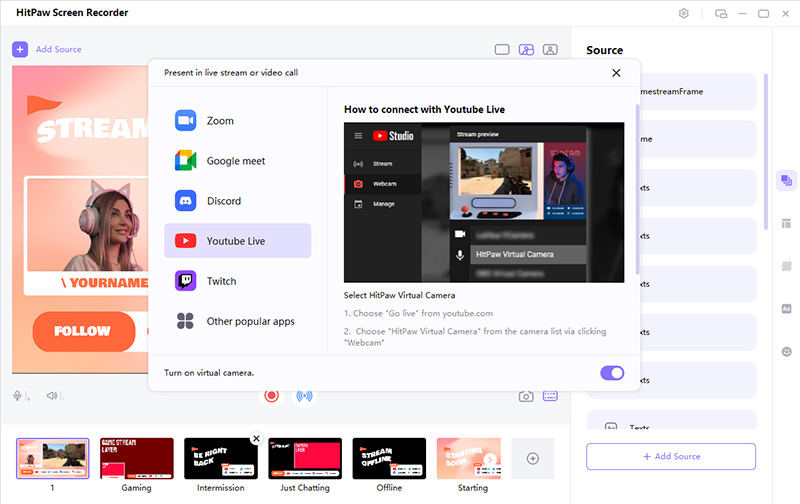Viewport: 800px width, 504px height.
Task: Select the mestreamFrame source item
Action: (698, 92)
